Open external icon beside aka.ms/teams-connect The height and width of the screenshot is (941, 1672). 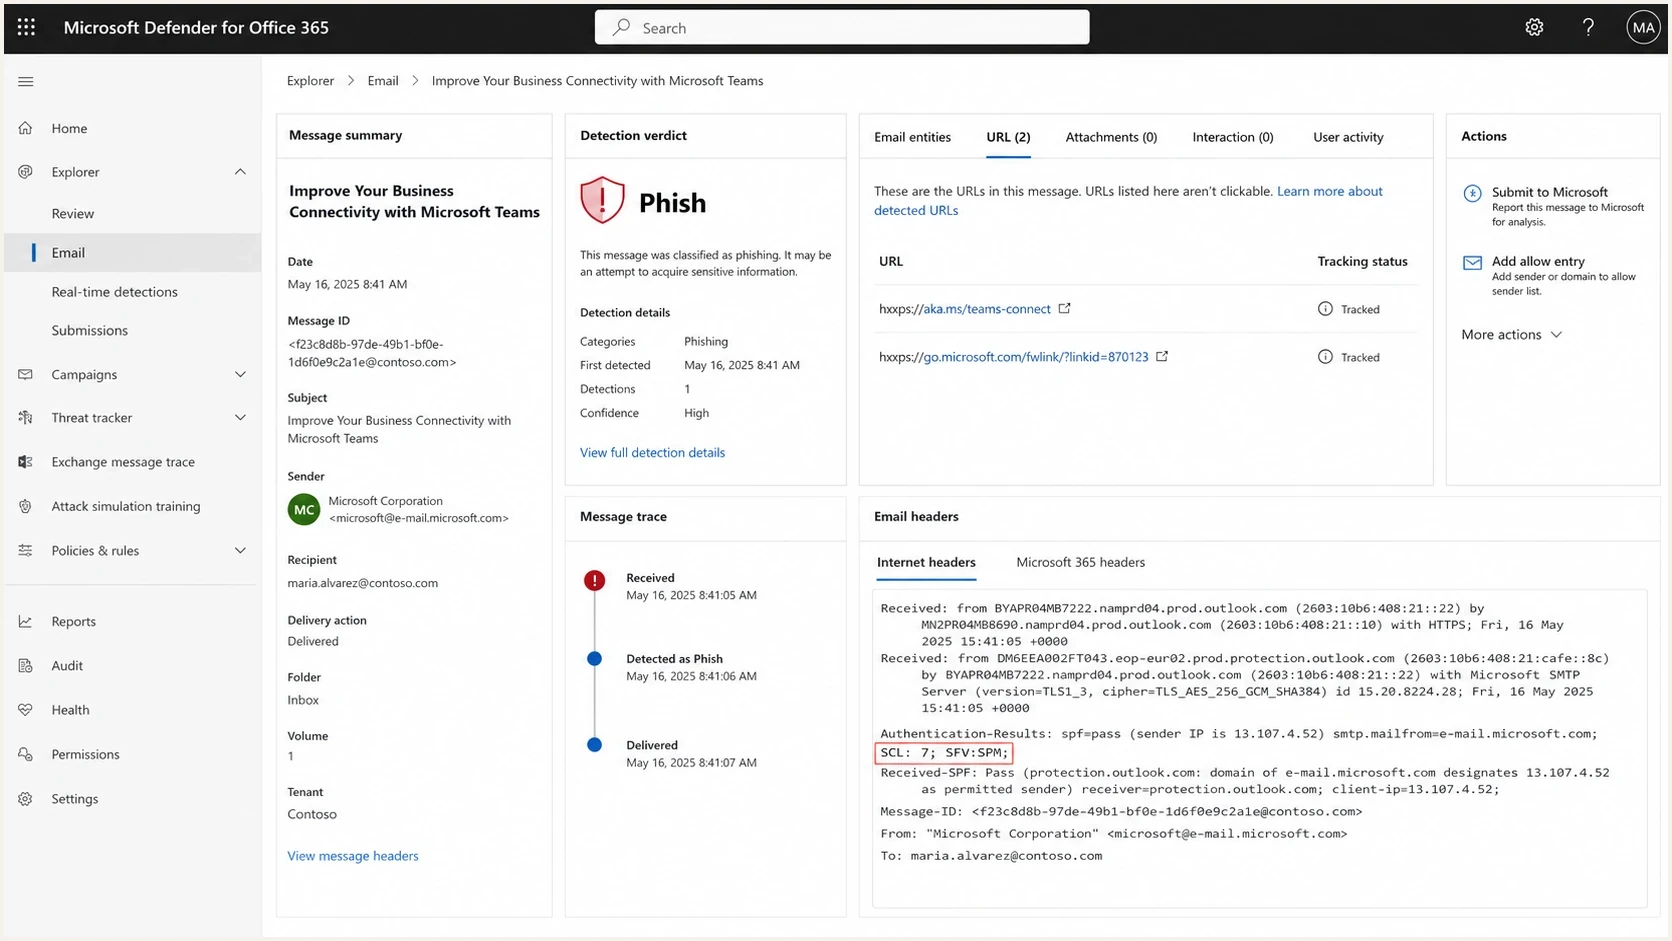point(1064,308)
